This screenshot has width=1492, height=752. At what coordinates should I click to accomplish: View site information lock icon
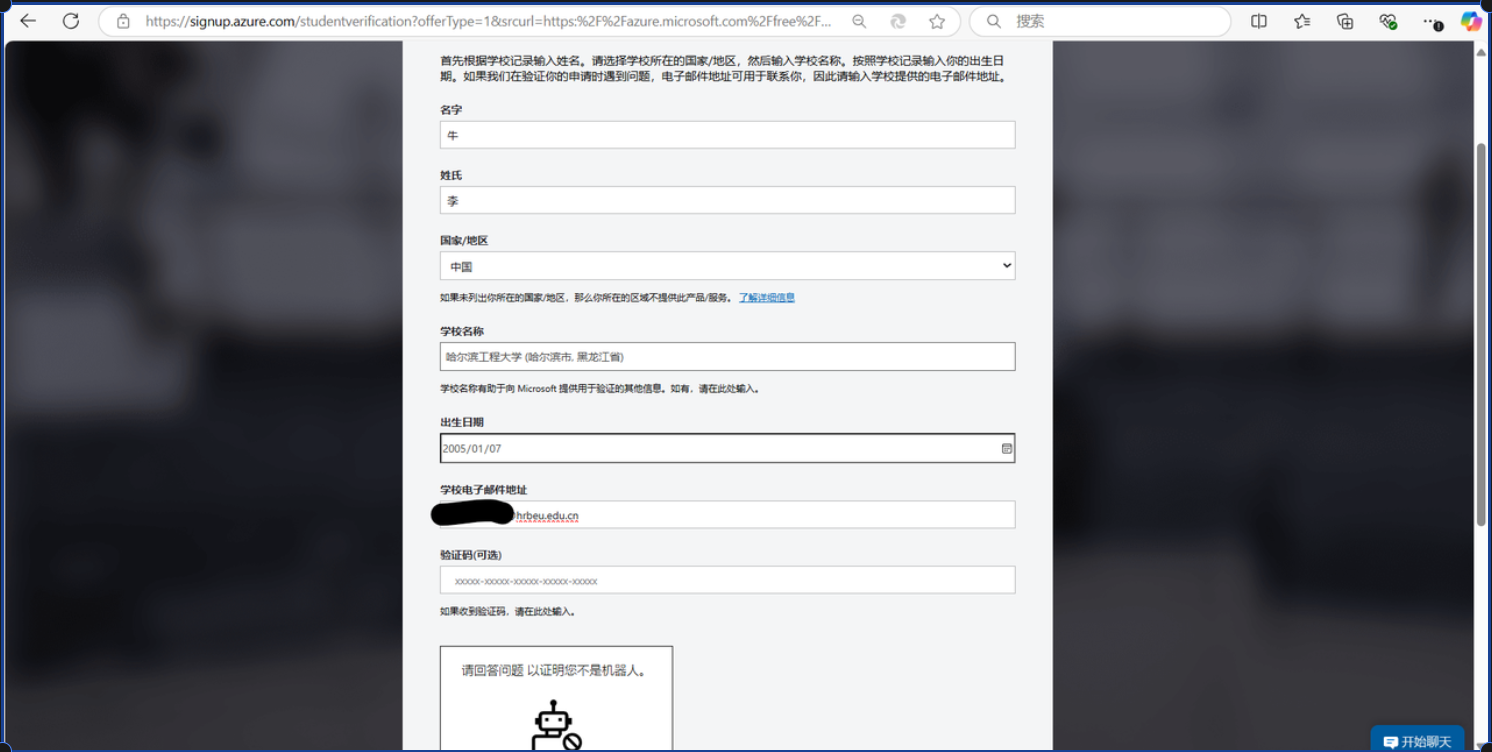(x=123, y=21)
